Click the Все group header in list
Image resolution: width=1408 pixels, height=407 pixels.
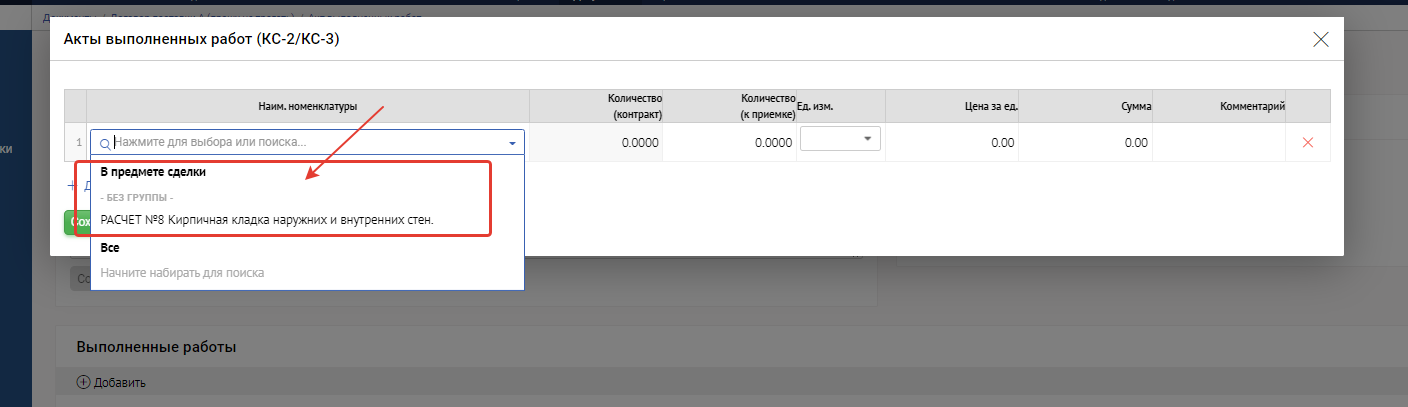(x=110, y=247)
